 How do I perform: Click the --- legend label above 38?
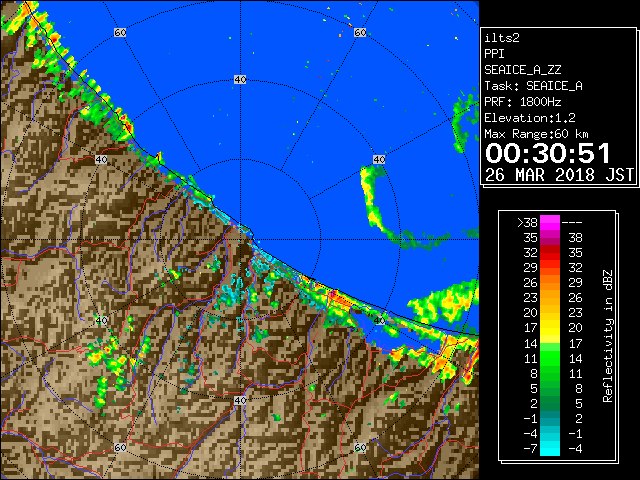point(572,223)
